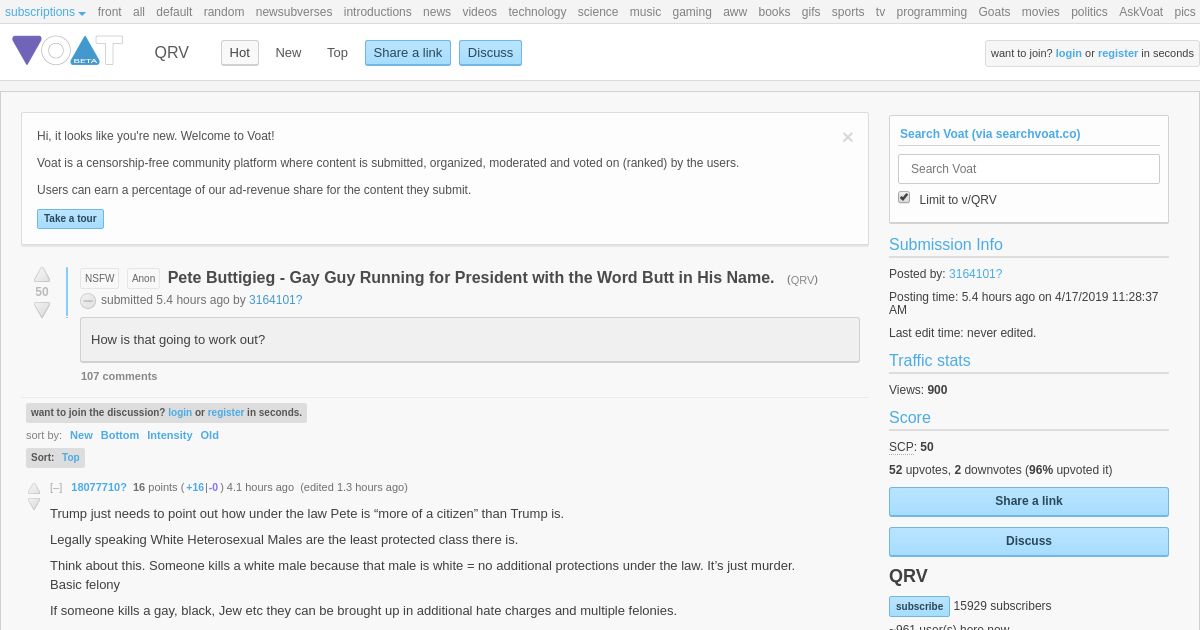Open the Voat logo home link
This screenshot has height=630, width=1200.
(x=67, y=50)
